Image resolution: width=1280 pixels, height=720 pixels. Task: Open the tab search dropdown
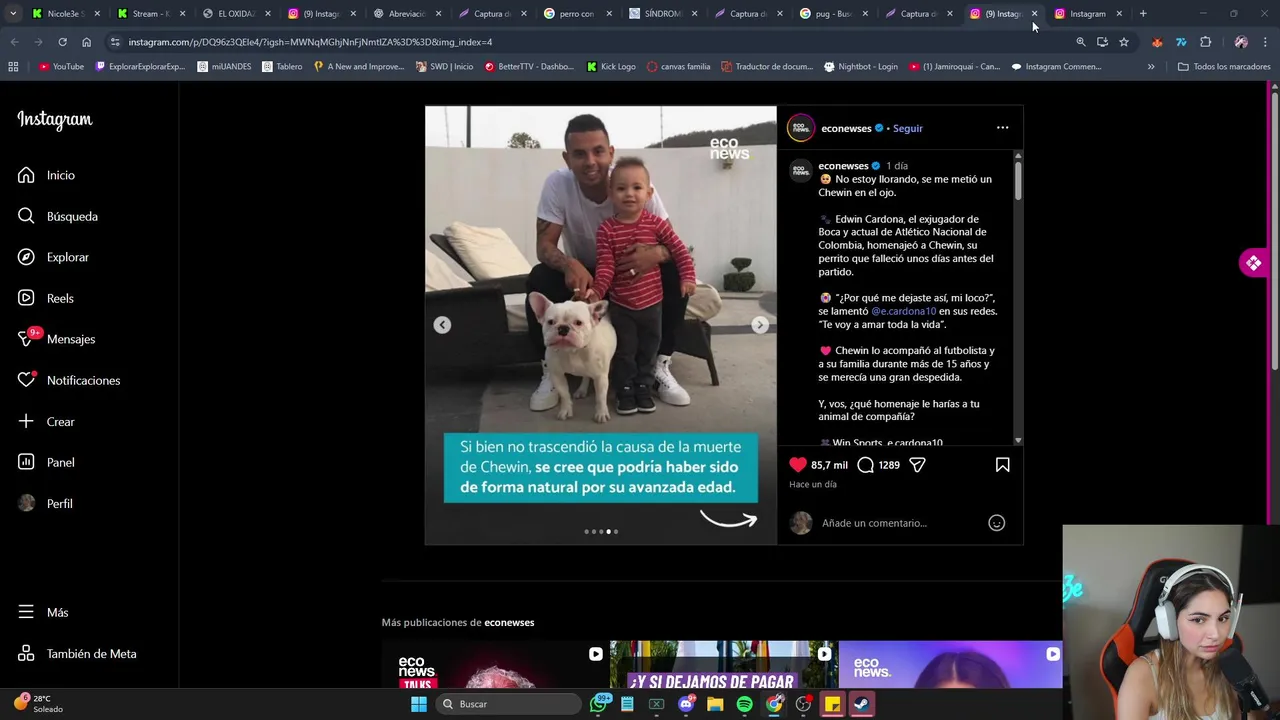coord(13,14)
